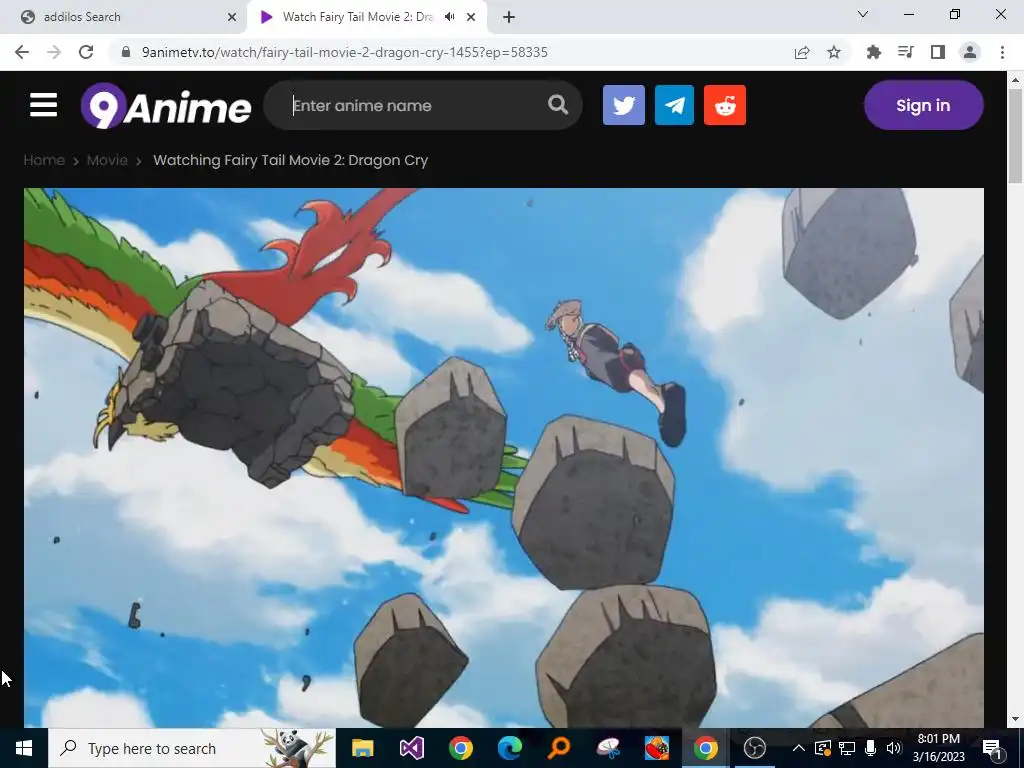The height and width of the screenshot is (768, 1024).
Task: Open Microsoft Edge from taskbar
Action: coord(509,748)
